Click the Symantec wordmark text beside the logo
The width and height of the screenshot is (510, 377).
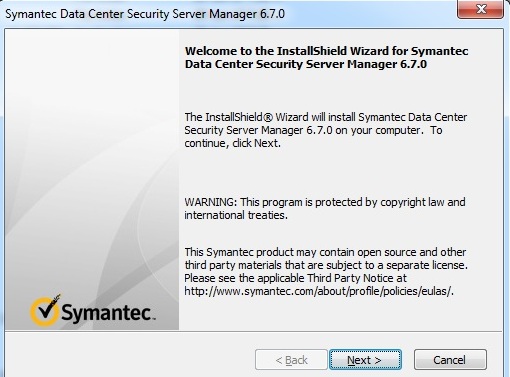[x=108, y=313]
